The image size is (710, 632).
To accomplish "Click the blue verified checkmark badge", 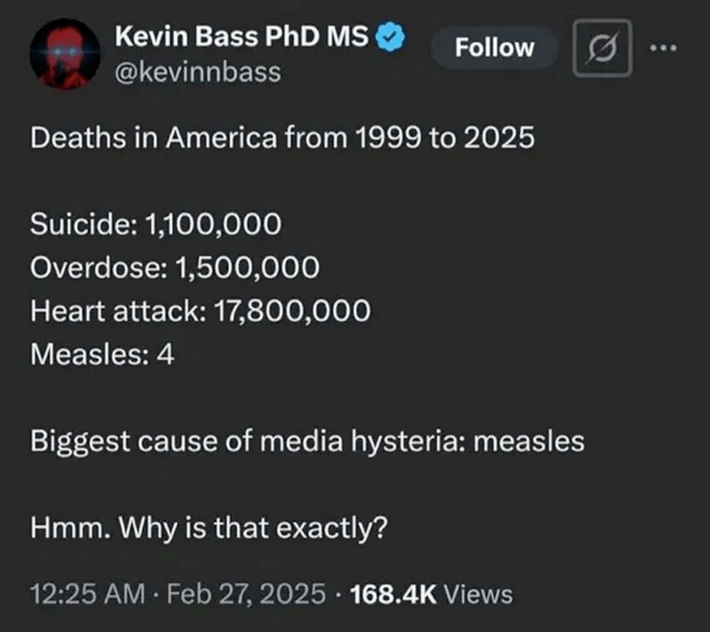I will 390,40.
